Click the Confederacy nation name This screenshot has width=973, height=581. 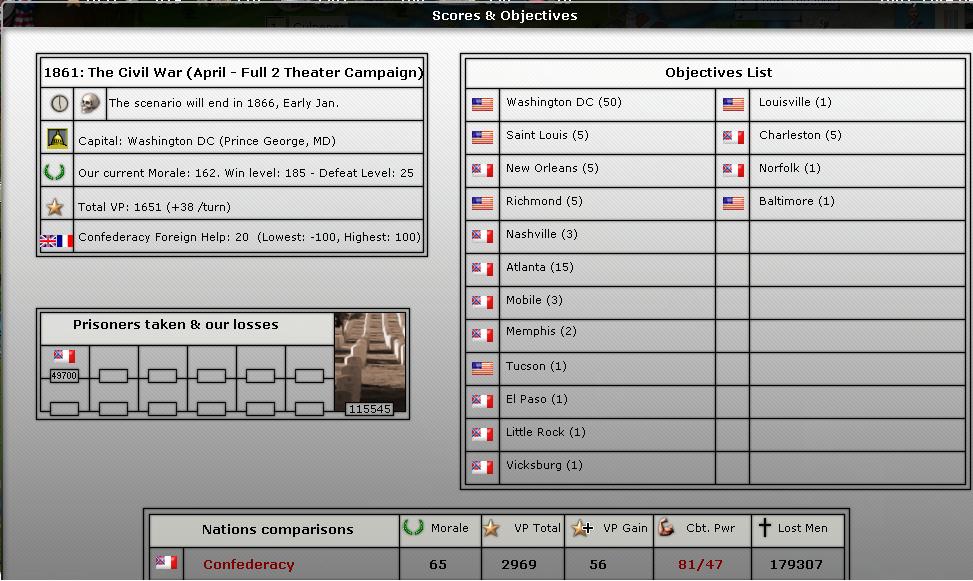248,564
